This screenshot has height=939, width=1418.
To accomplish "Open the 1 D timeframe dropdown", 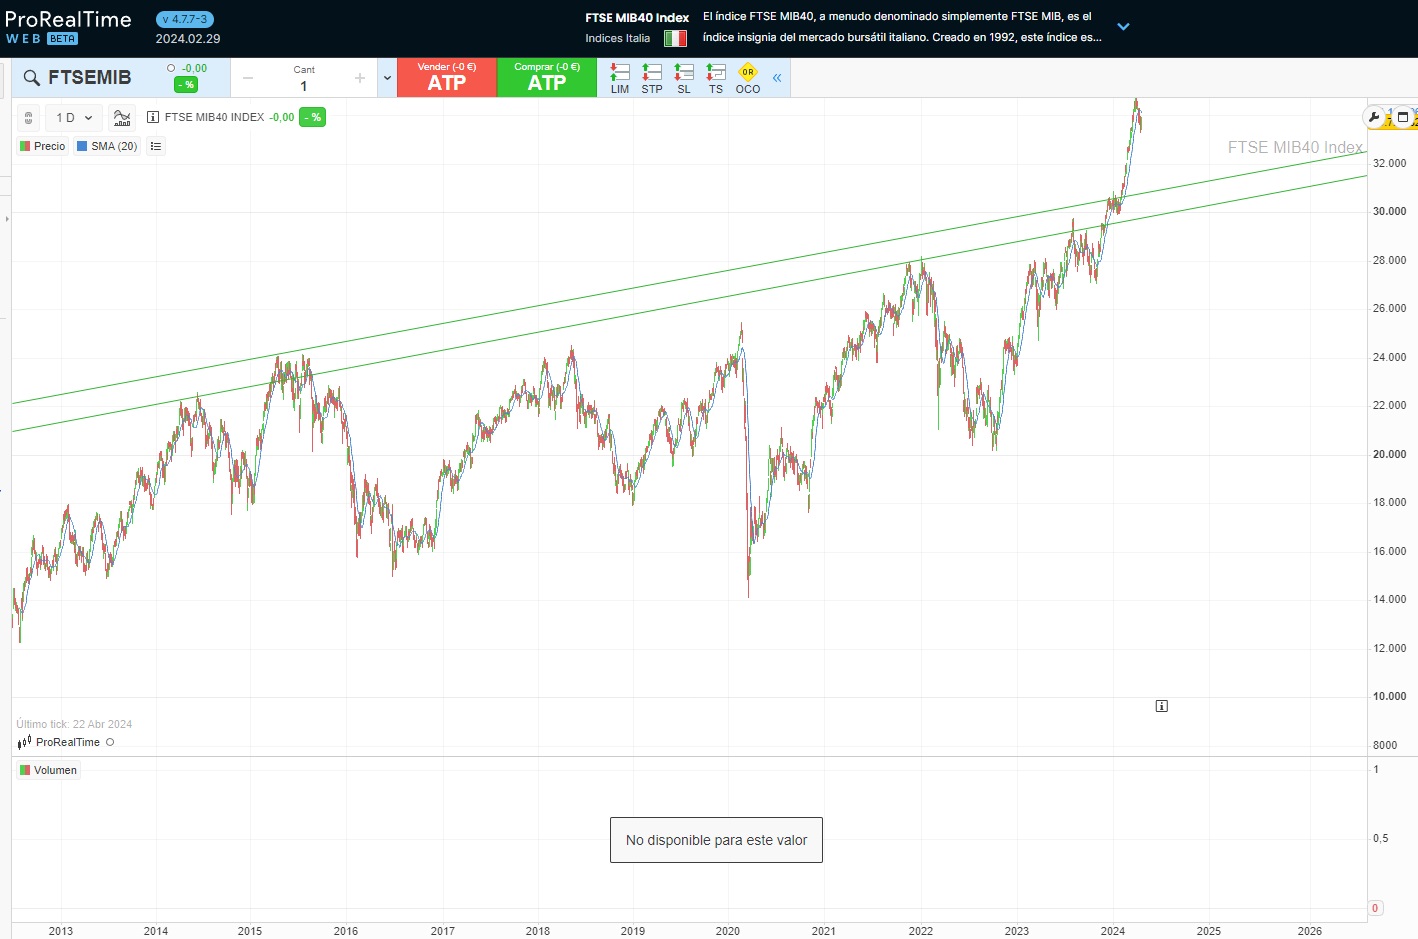I will tap(72, 117).
